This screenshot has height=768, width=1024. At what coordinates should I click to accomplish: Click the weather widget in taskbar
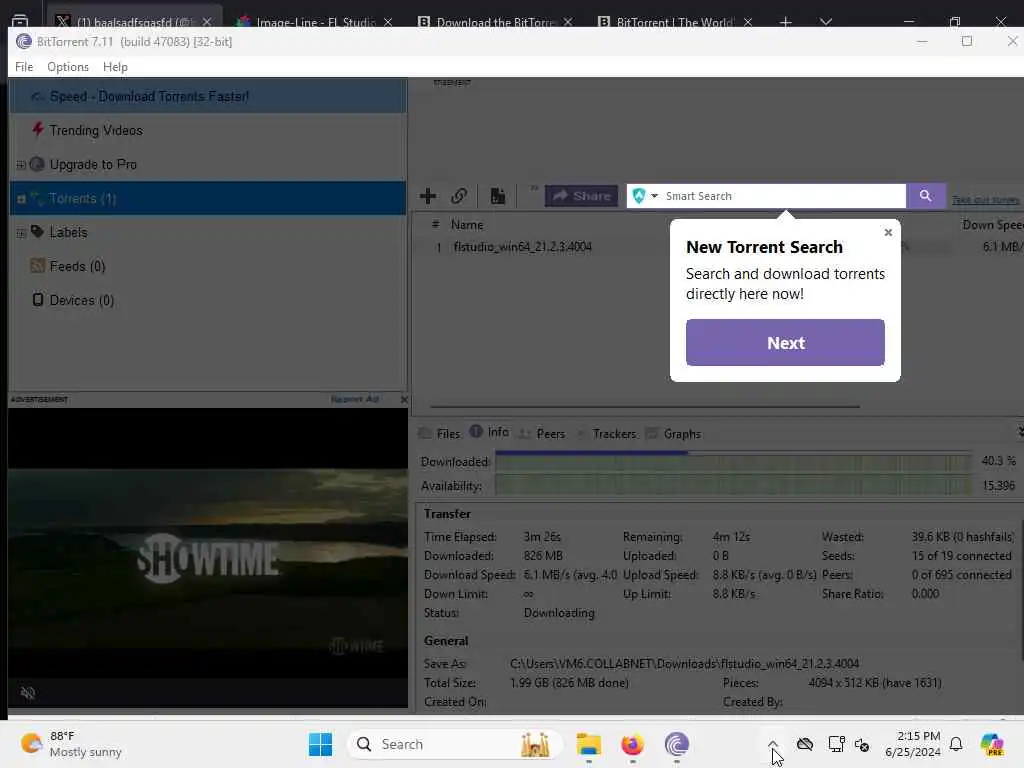71,744
